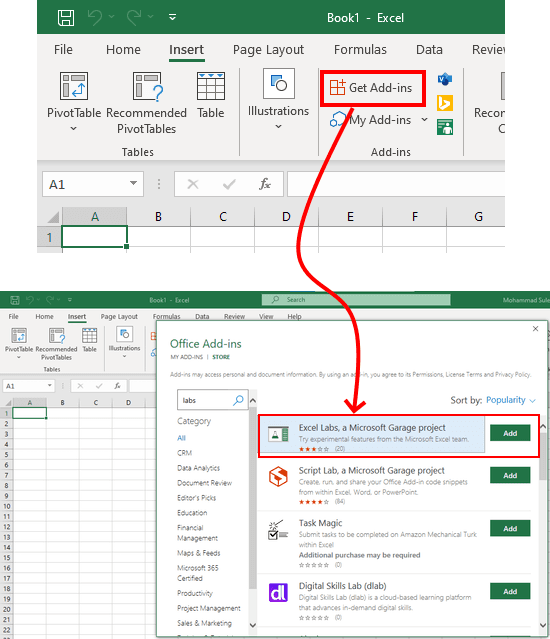Open the Data tab in the top ribbon
The image size is (550, 639).
429,50
